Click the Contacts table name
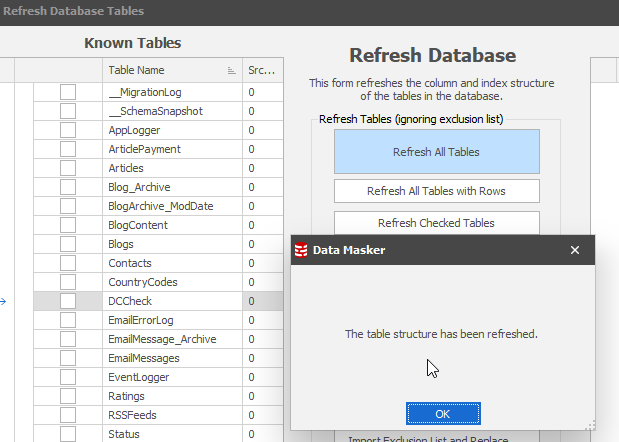The height and width of the screenshot is (442, 619). [x=130, y=263]
